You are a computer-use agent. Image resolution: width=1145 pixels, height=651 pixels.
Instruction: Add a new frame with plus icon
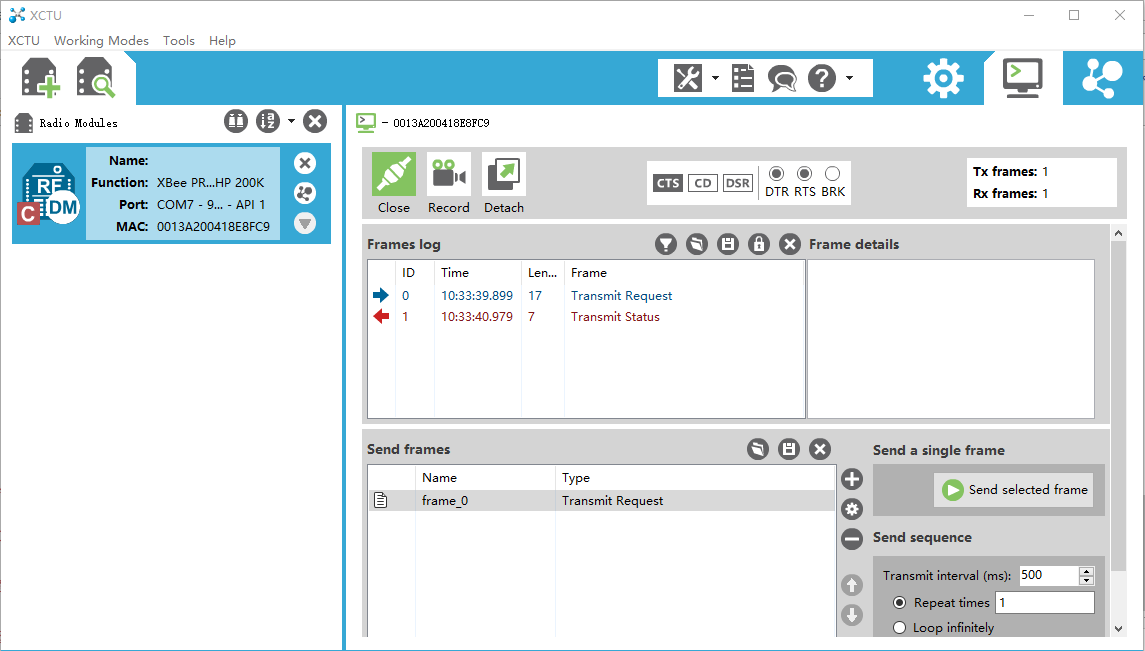pyautogui.click(x=851, y=479)
